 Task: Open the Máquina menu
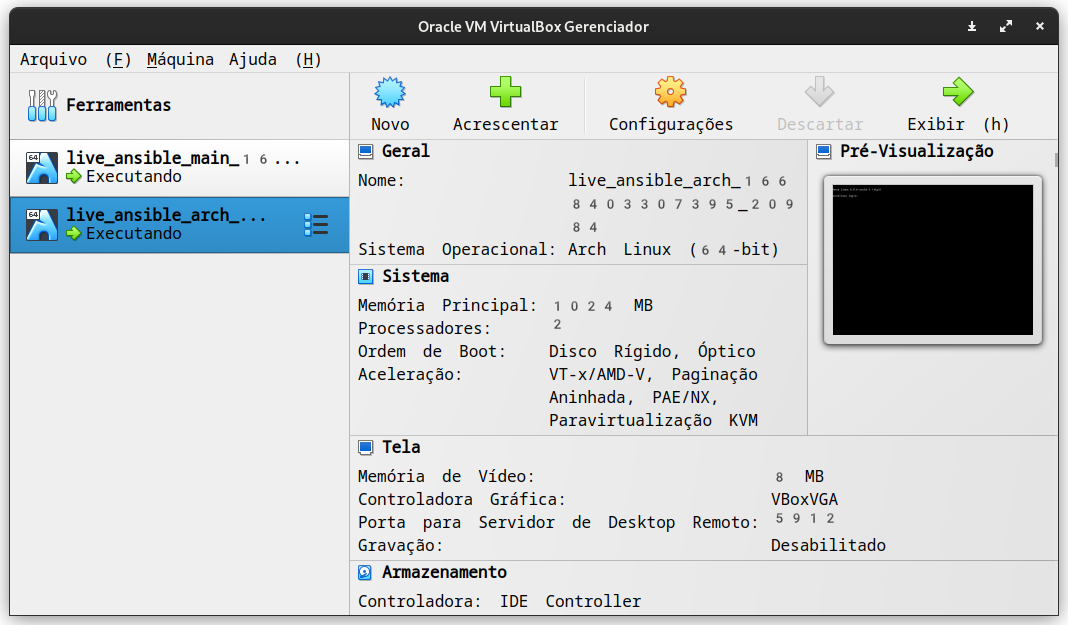180,59
